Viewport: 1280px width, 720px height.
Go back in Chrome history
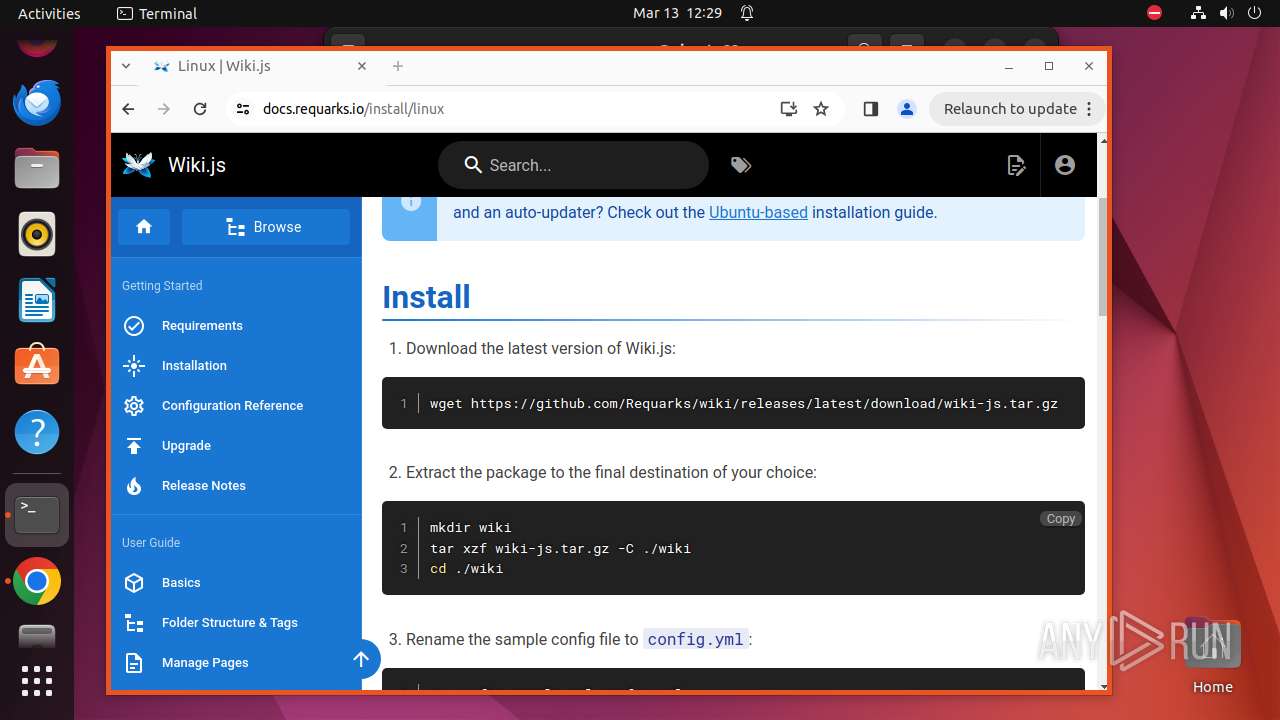[x=128, y=109]
